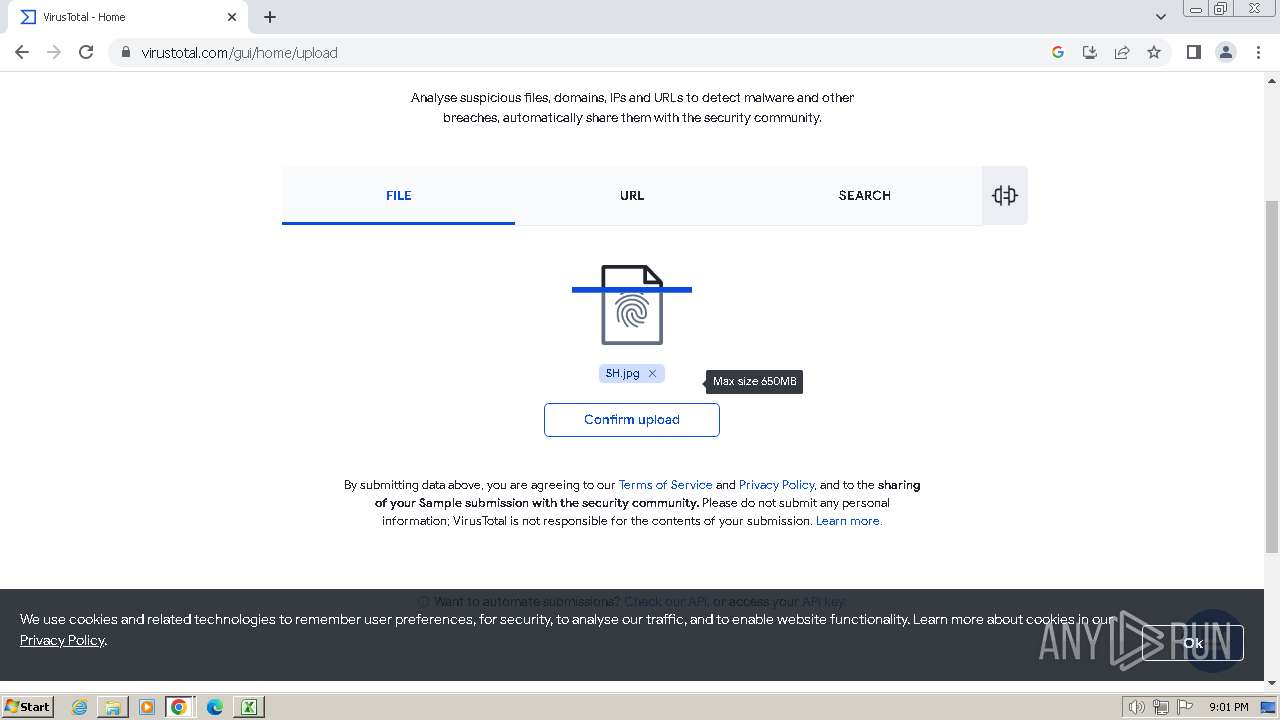Open the Windows Start menu
Viewport: 1280px width, 720px height.
[x=28, y=706]
